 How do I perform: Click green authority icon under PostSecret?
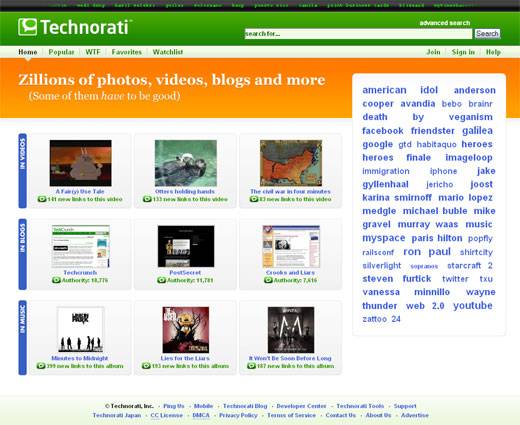(161, 280)
